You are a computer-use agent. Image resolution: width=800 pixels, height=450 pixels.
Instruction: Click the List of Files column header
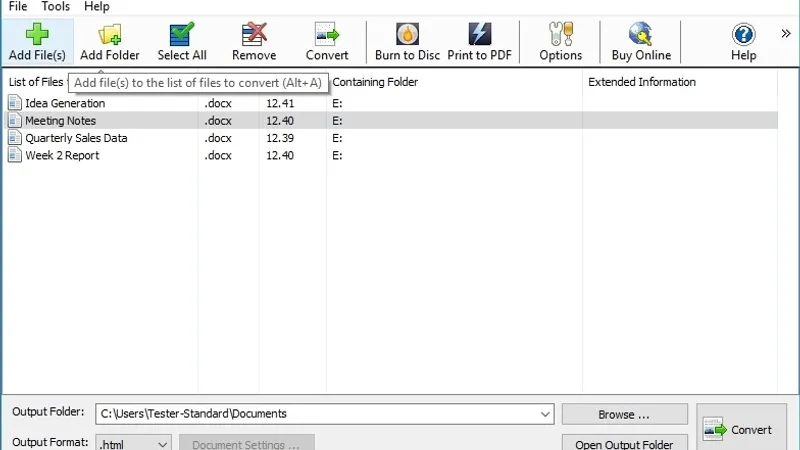[x=36, y=82]
